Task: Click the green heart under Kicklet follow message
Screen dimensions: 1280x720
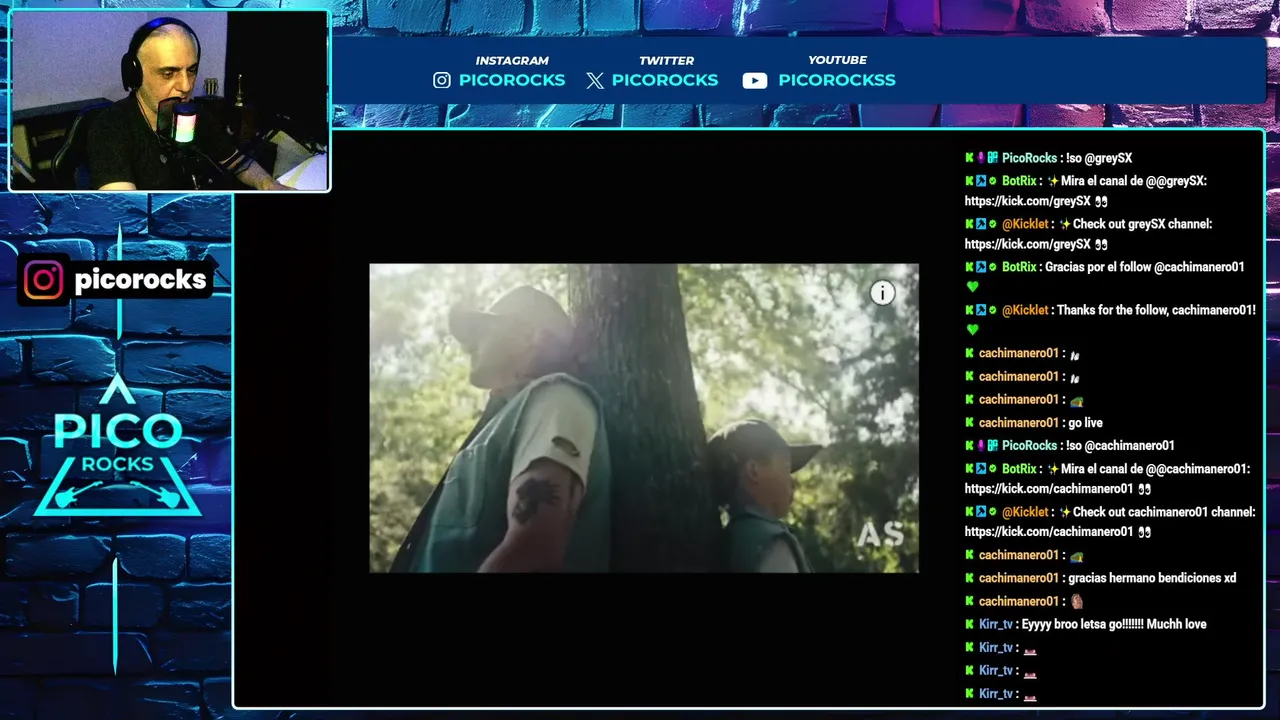Action: point(972,330)
